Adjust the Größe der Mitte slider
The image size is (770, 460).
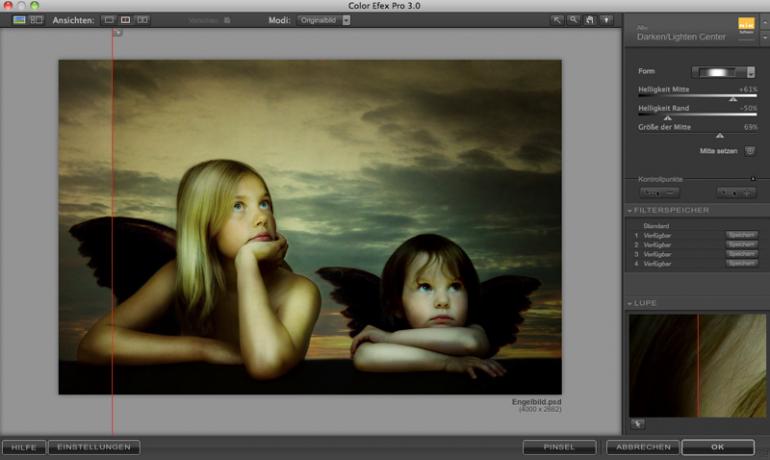(x=697, y=134)
